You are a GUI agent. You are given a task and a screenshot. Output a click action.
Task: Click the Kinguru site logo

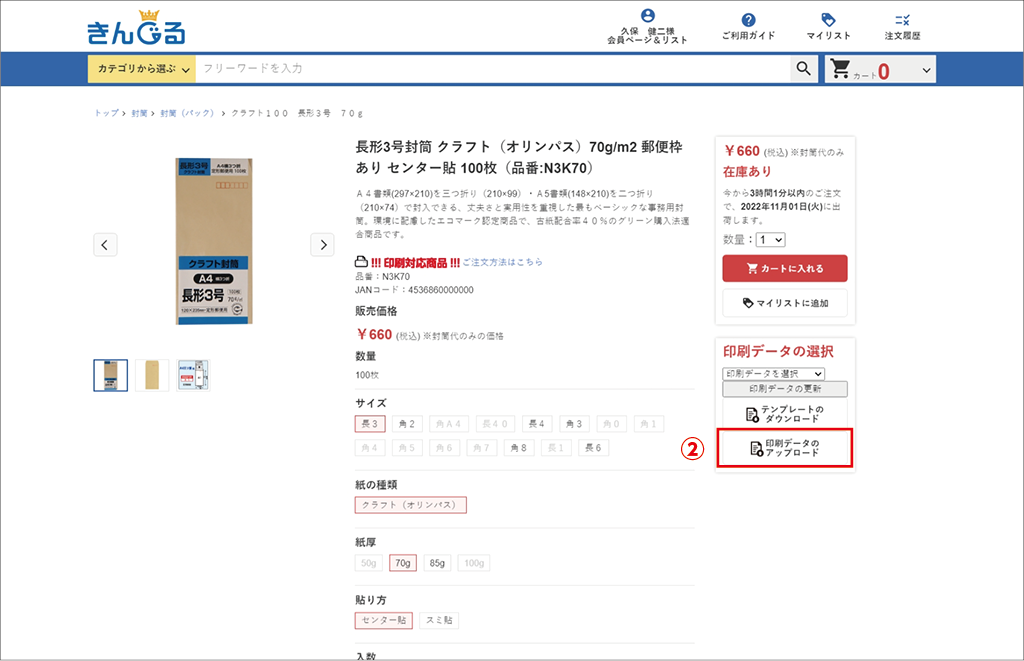point(136,28)
